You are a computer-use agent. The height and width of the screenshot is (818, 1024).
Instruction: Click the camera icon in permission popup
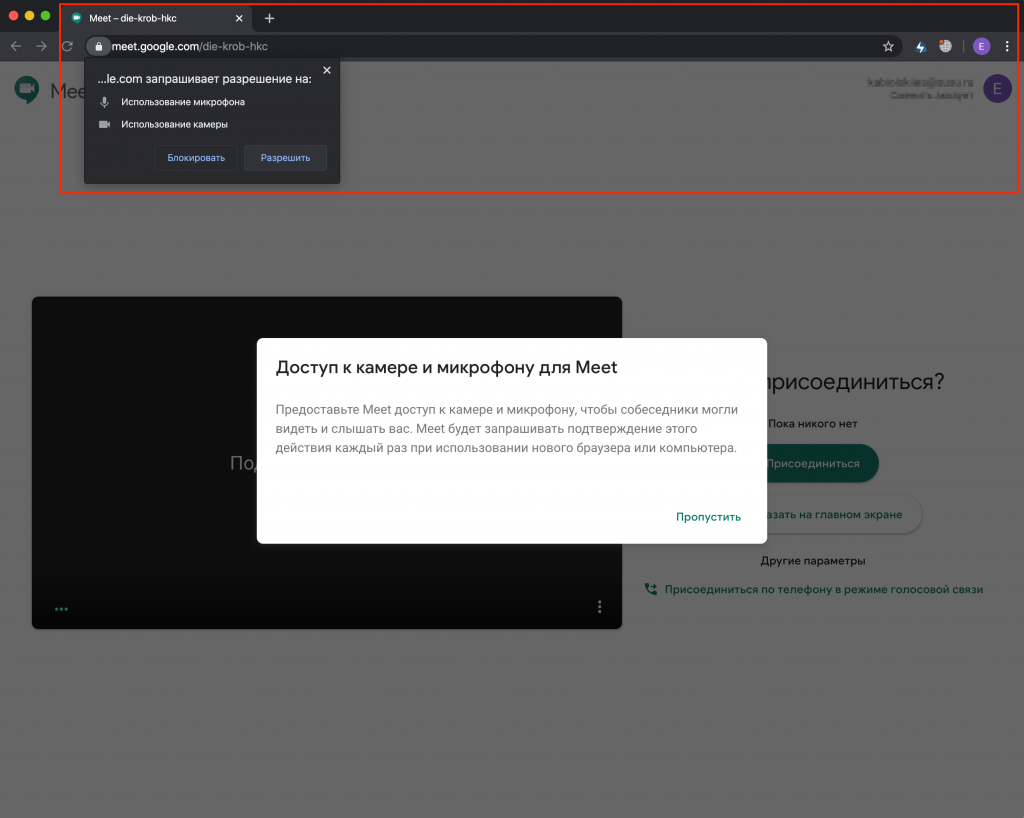pyautogui.click(x=104, y=124)
